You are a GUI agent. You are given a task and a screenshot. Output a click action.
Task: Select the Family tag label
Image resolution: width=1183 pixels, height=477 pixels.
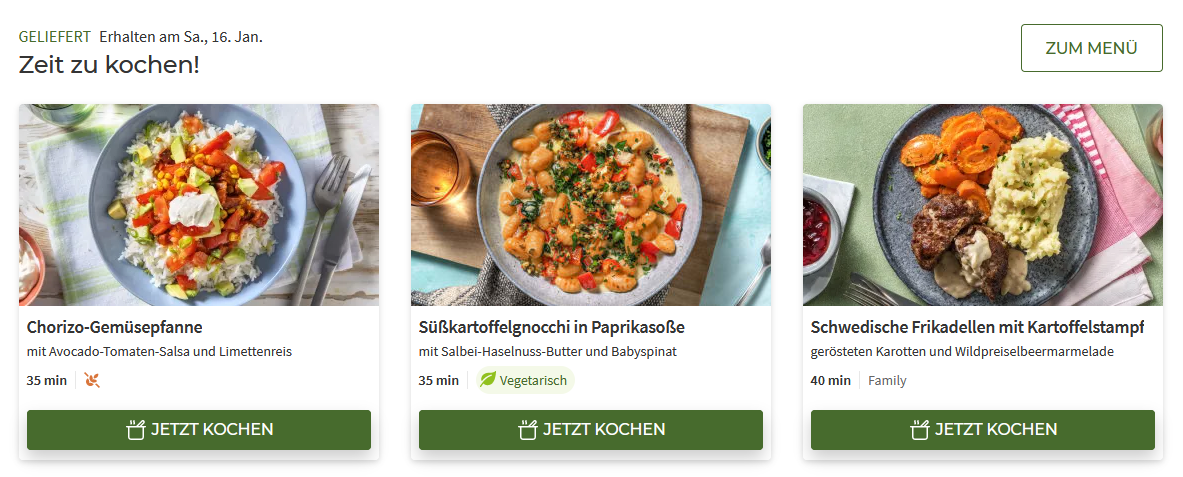pos(887,380)
